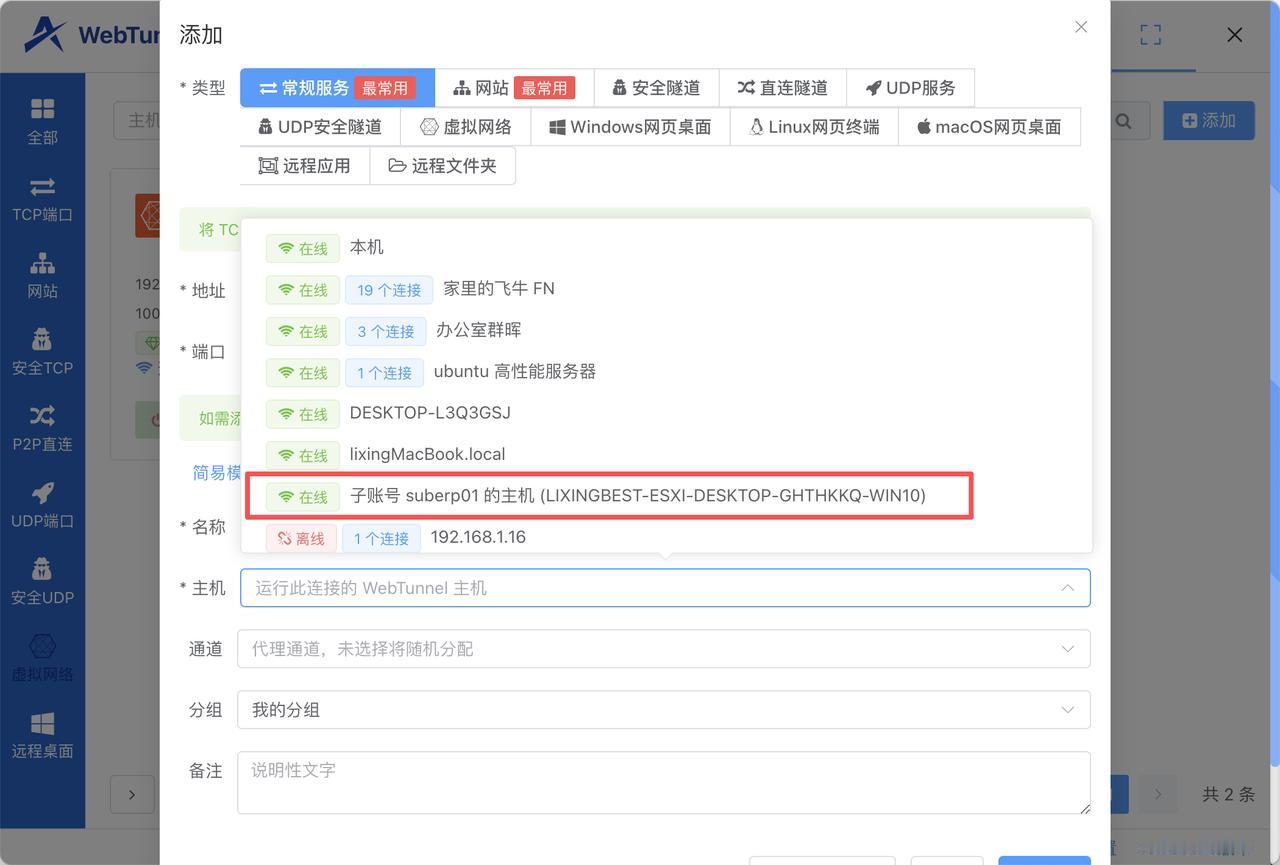Select 虚拟网络 in the left sidebar

[42, 658]
